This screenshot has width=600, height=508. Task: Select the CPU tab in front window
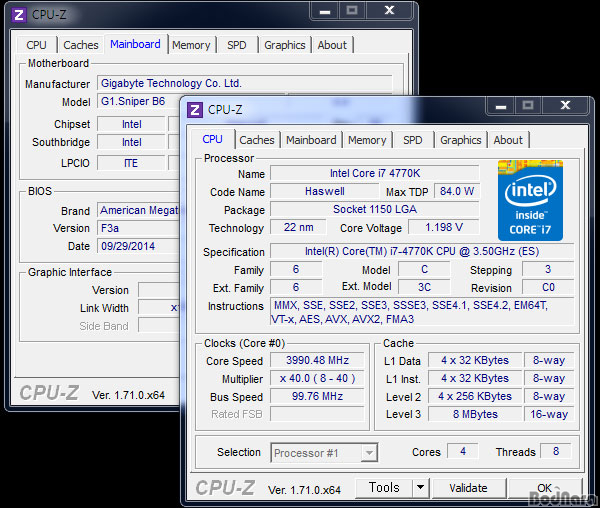[212, 139]
